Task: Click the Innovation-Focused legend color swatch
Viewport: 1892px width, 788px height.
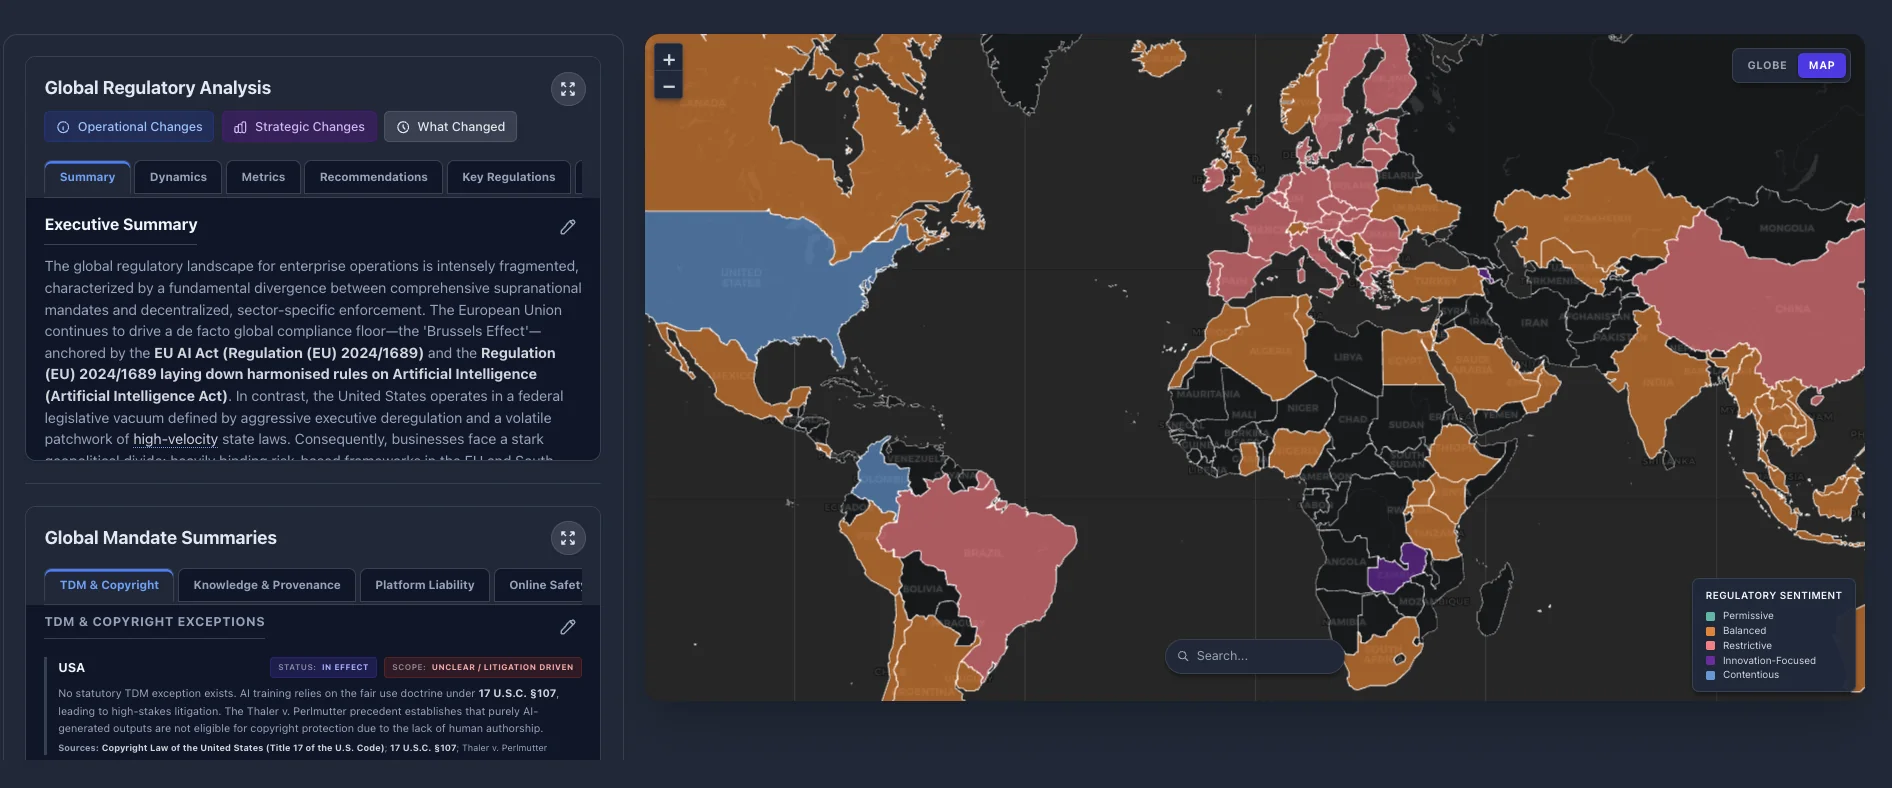Action: point(1710,661)
